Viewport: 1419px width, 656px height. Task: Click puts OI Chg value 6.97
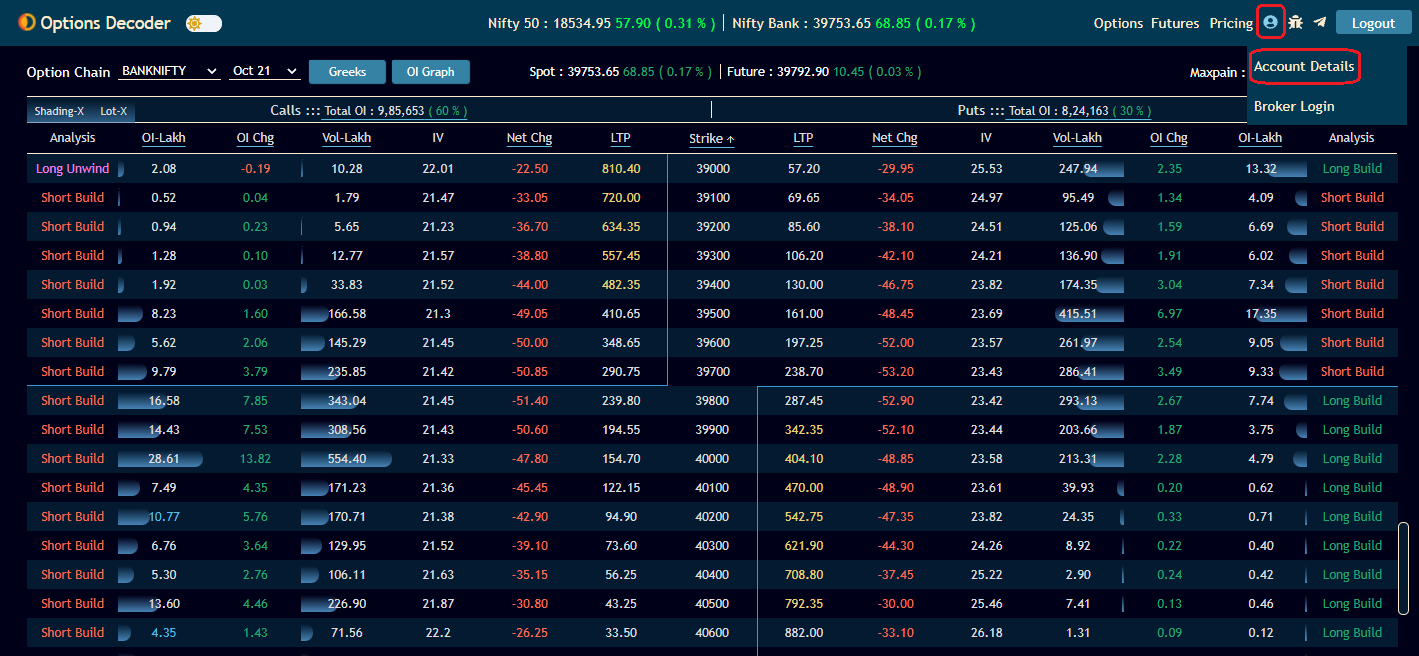click(x=1169, y=314)
